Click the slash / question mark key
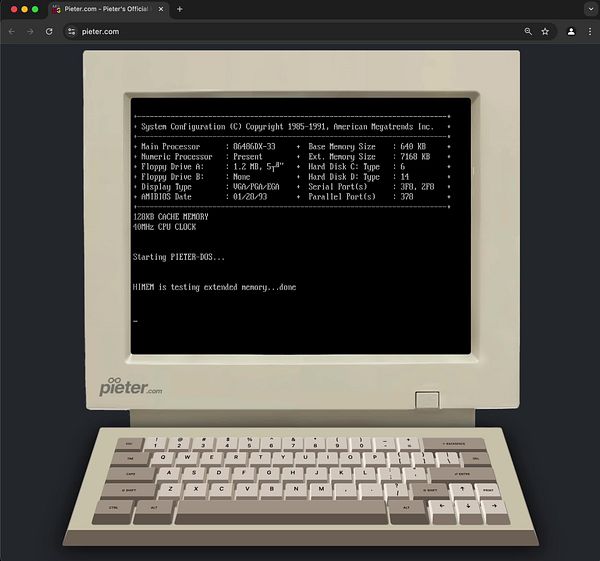 [397, 490]
